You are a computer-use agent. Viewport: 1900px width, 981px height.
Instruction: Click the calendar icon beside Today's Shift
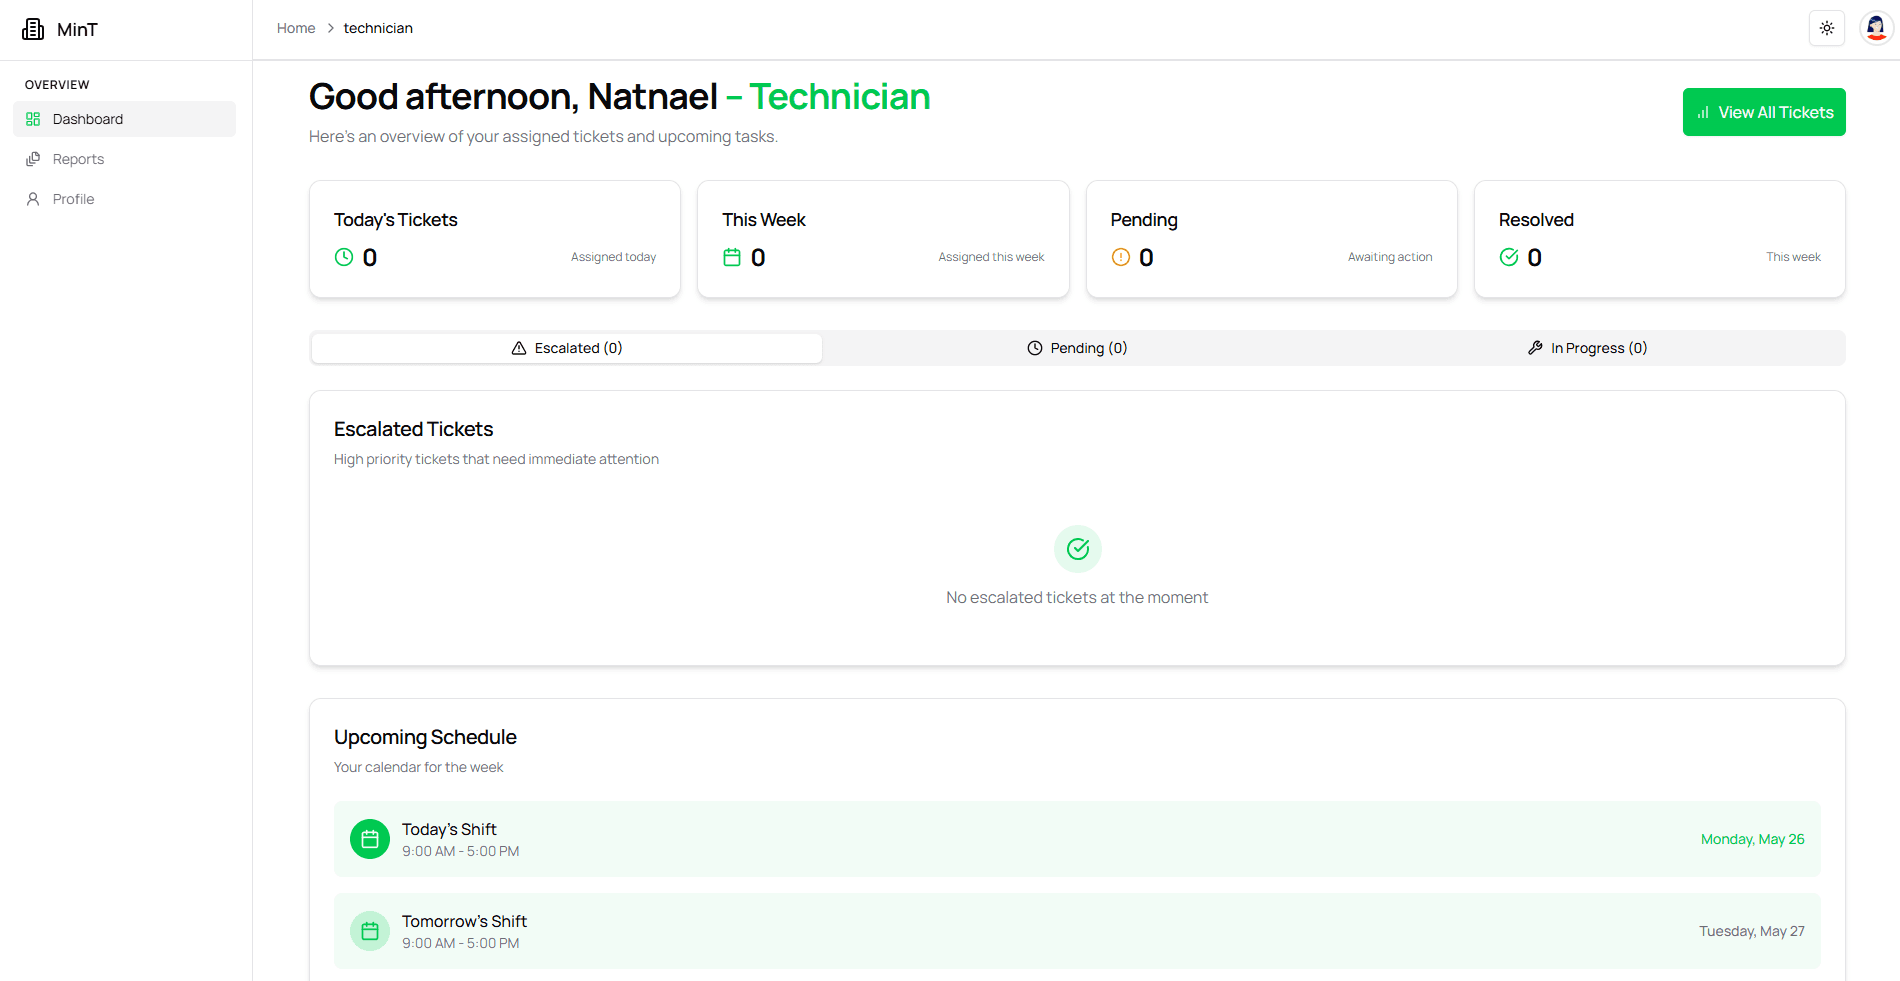[369, 839]
